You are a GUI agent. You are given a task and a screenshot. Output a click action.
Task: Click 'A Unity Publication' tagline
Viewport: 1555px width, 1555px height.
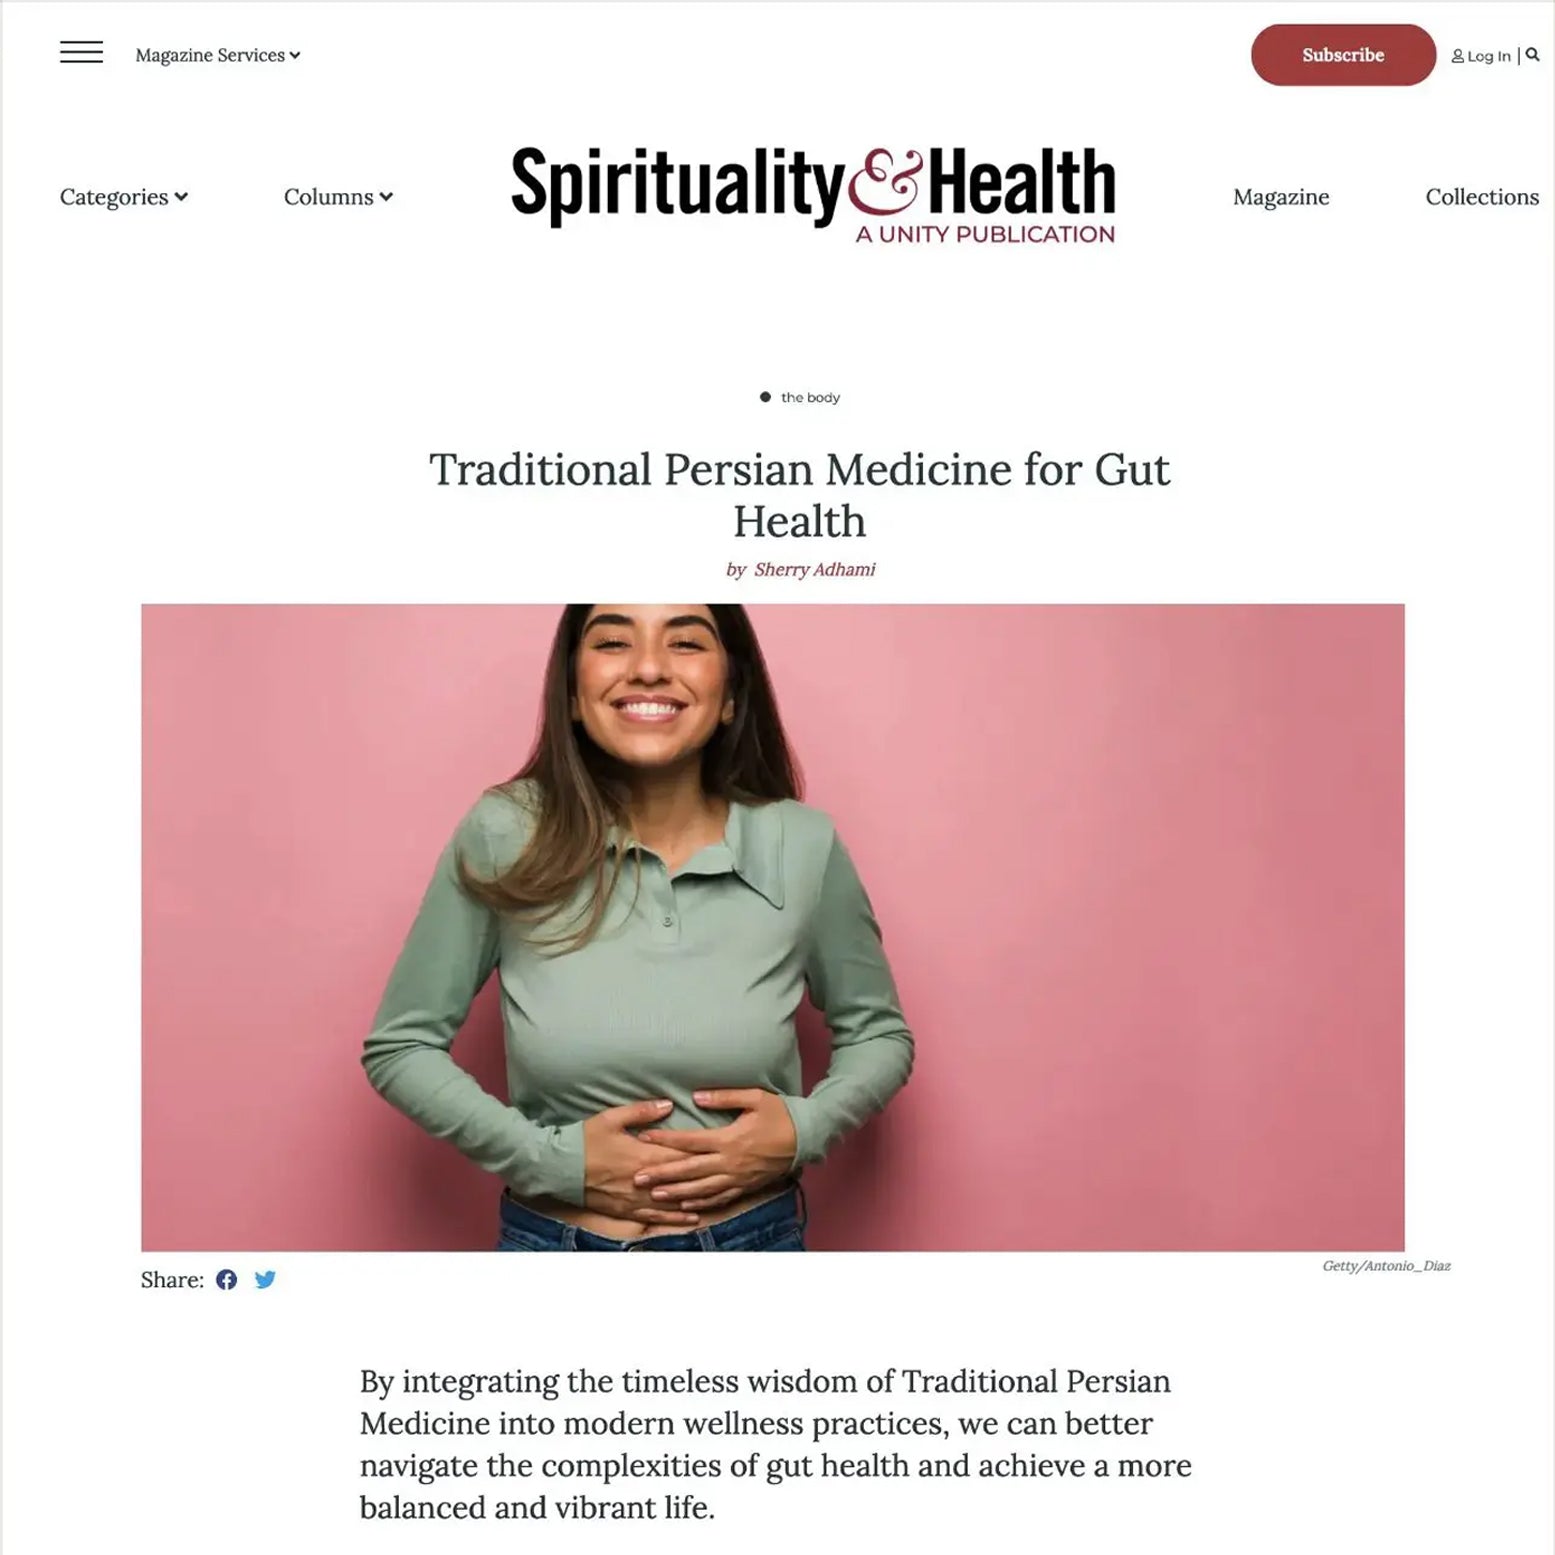click(985, 234)
